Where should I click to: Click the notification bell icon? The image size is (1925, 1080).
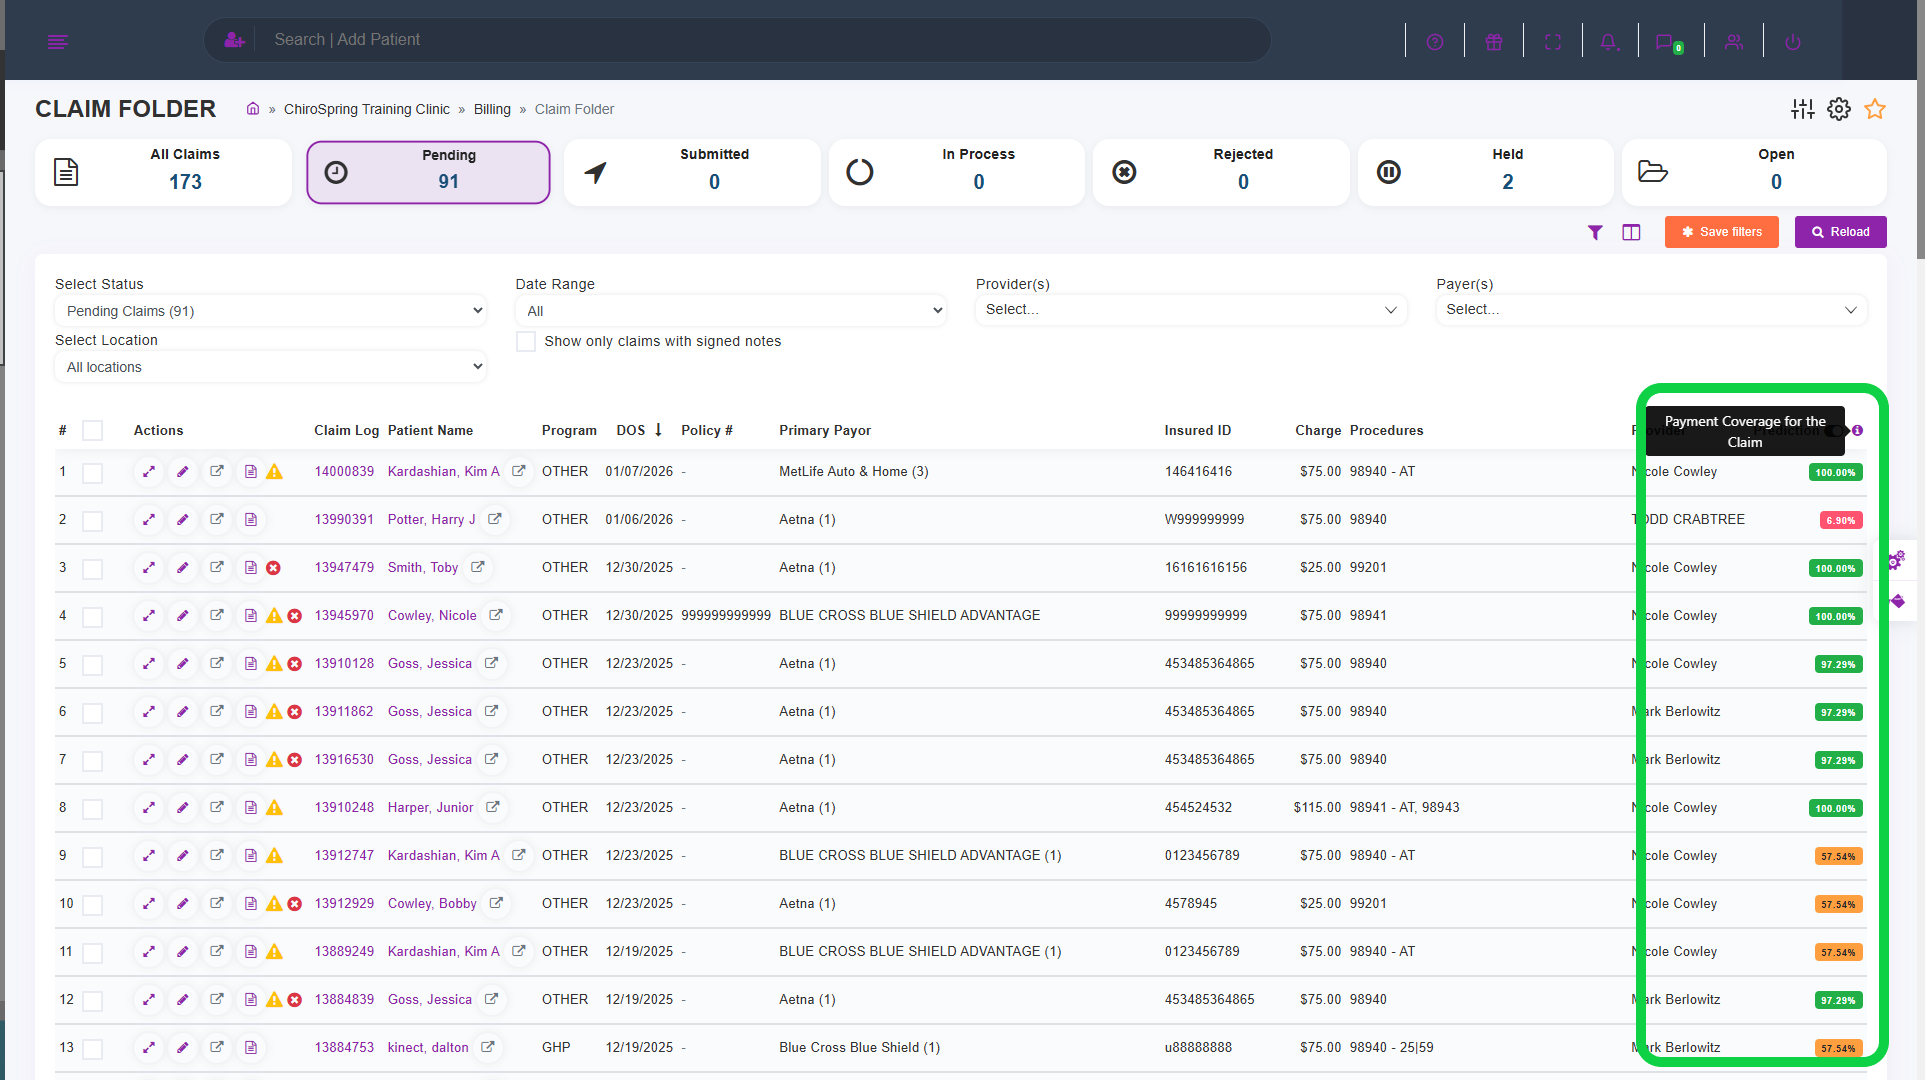point(1609,42)
